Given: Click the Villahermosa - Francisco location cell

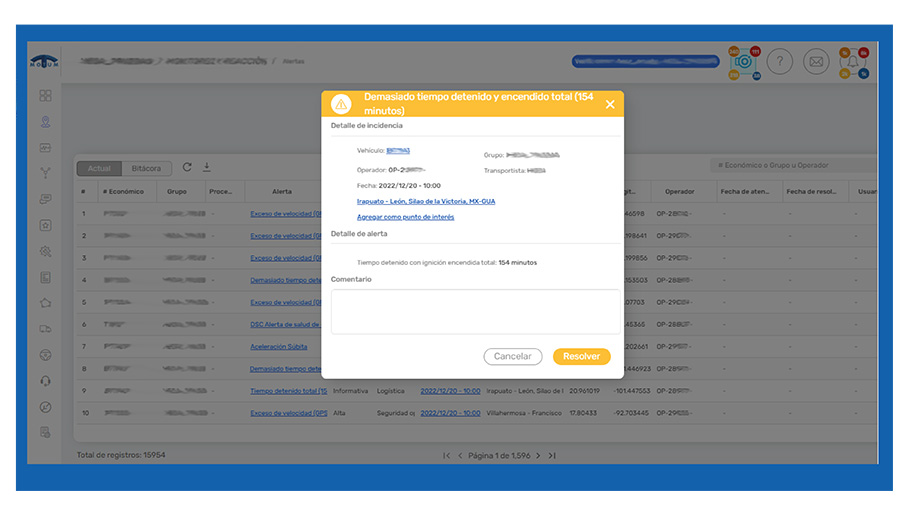Looking at the screenshot, I should coord(524,413).
